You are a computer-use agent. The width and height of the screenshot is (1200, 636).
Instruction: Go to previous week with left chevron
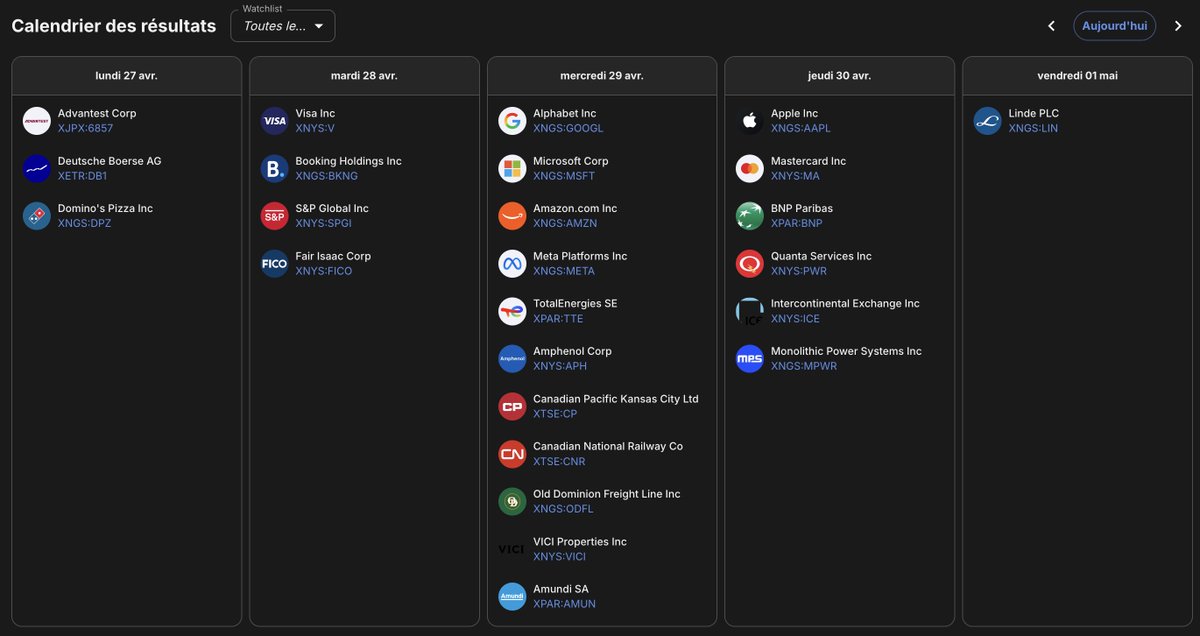[x=1051, y=26]
